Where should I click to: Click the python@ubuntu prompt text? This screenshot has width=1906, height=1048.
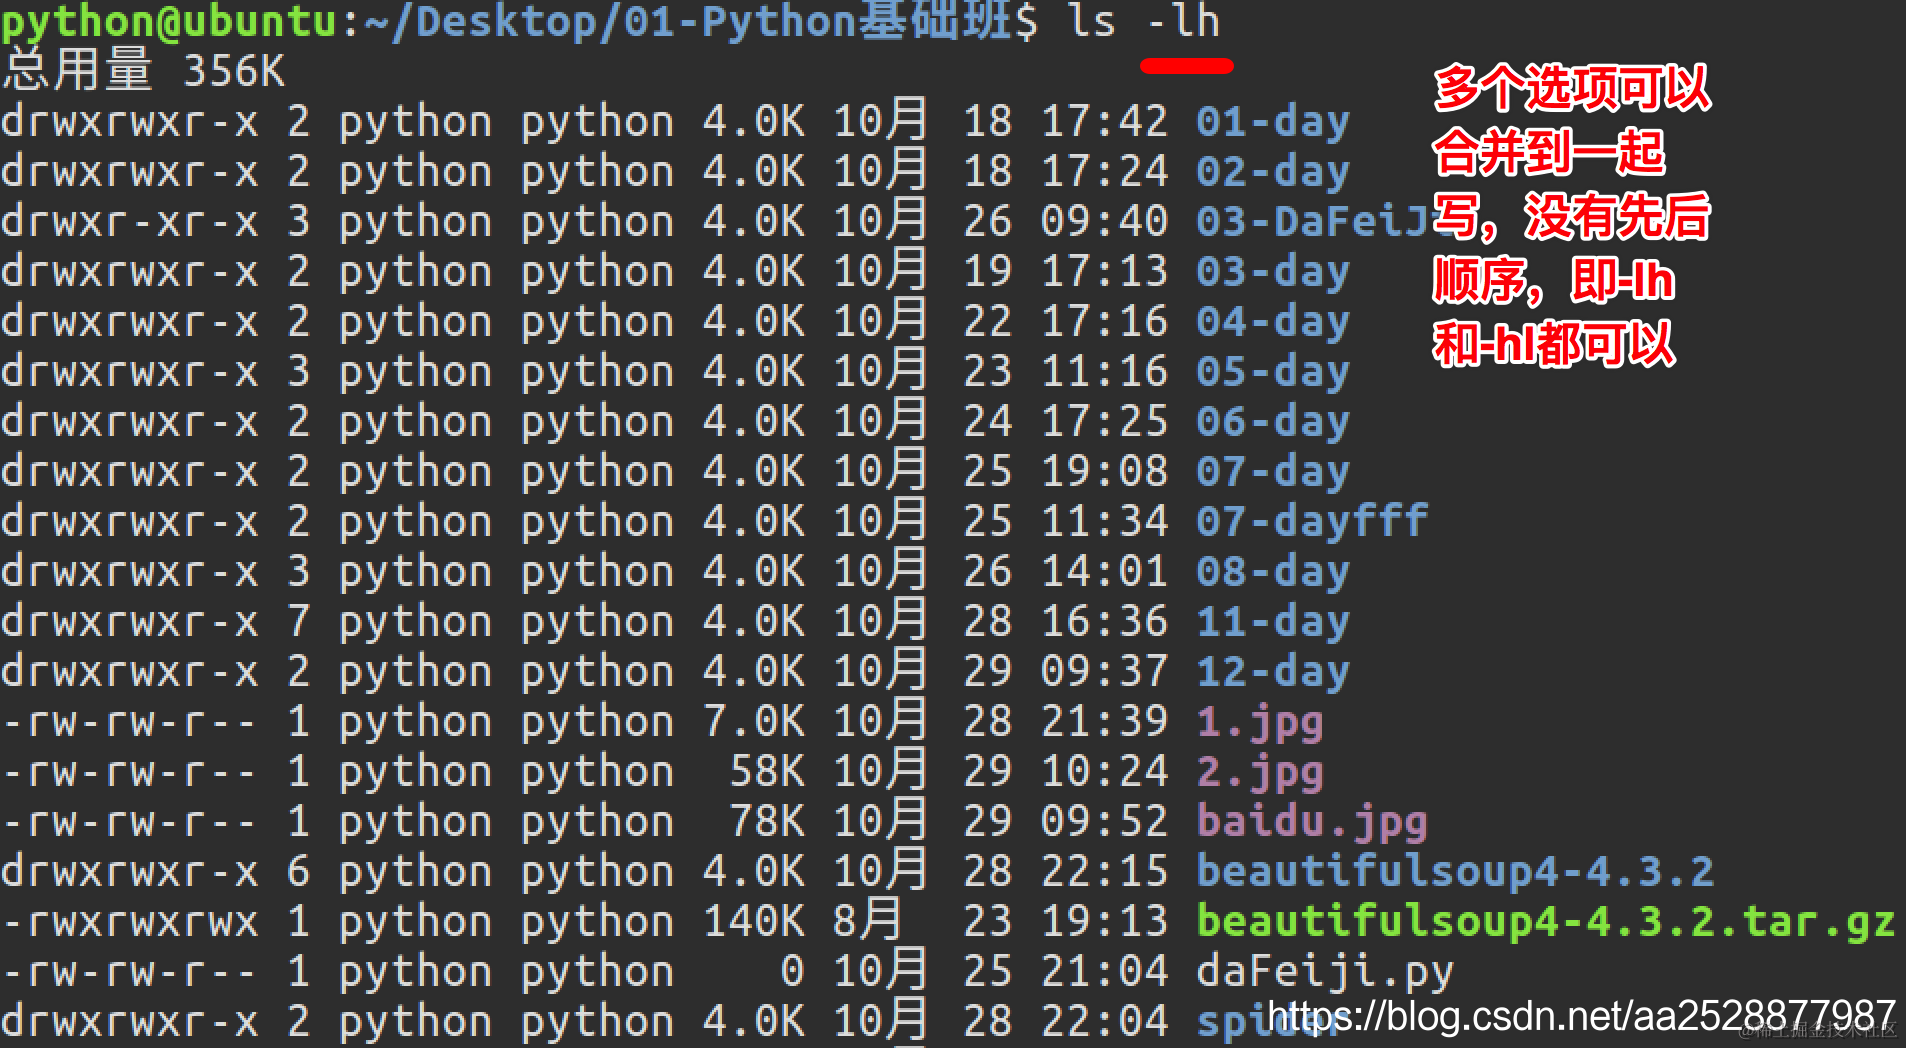[169, 22]
